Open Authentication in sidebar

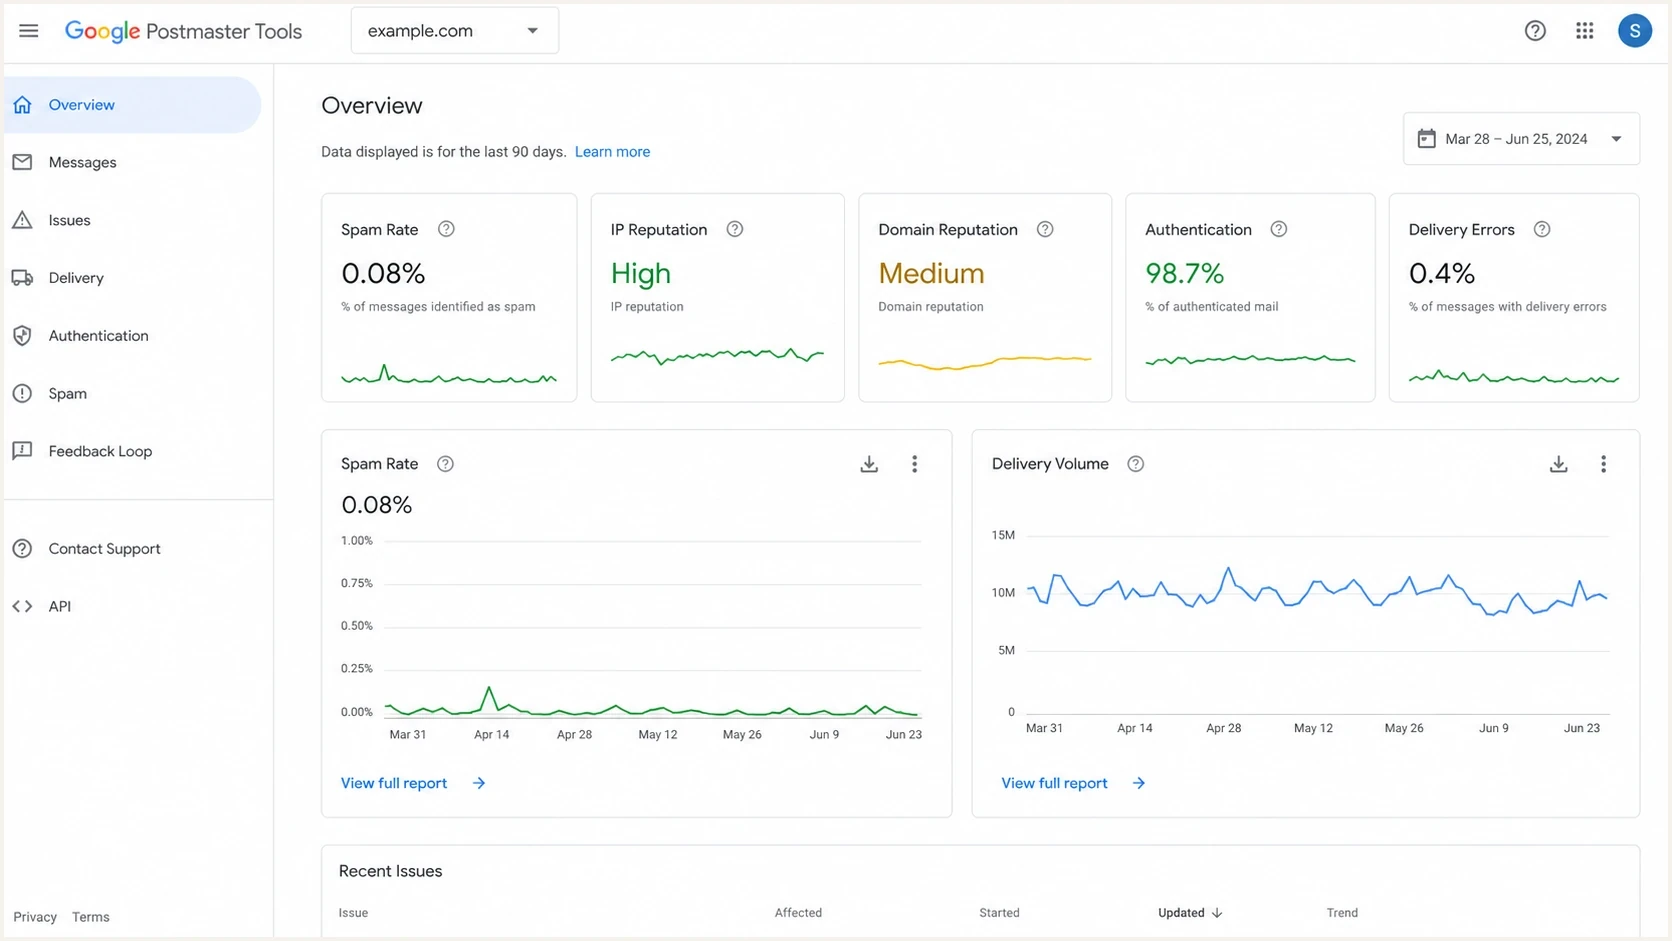tap(131, 336)
